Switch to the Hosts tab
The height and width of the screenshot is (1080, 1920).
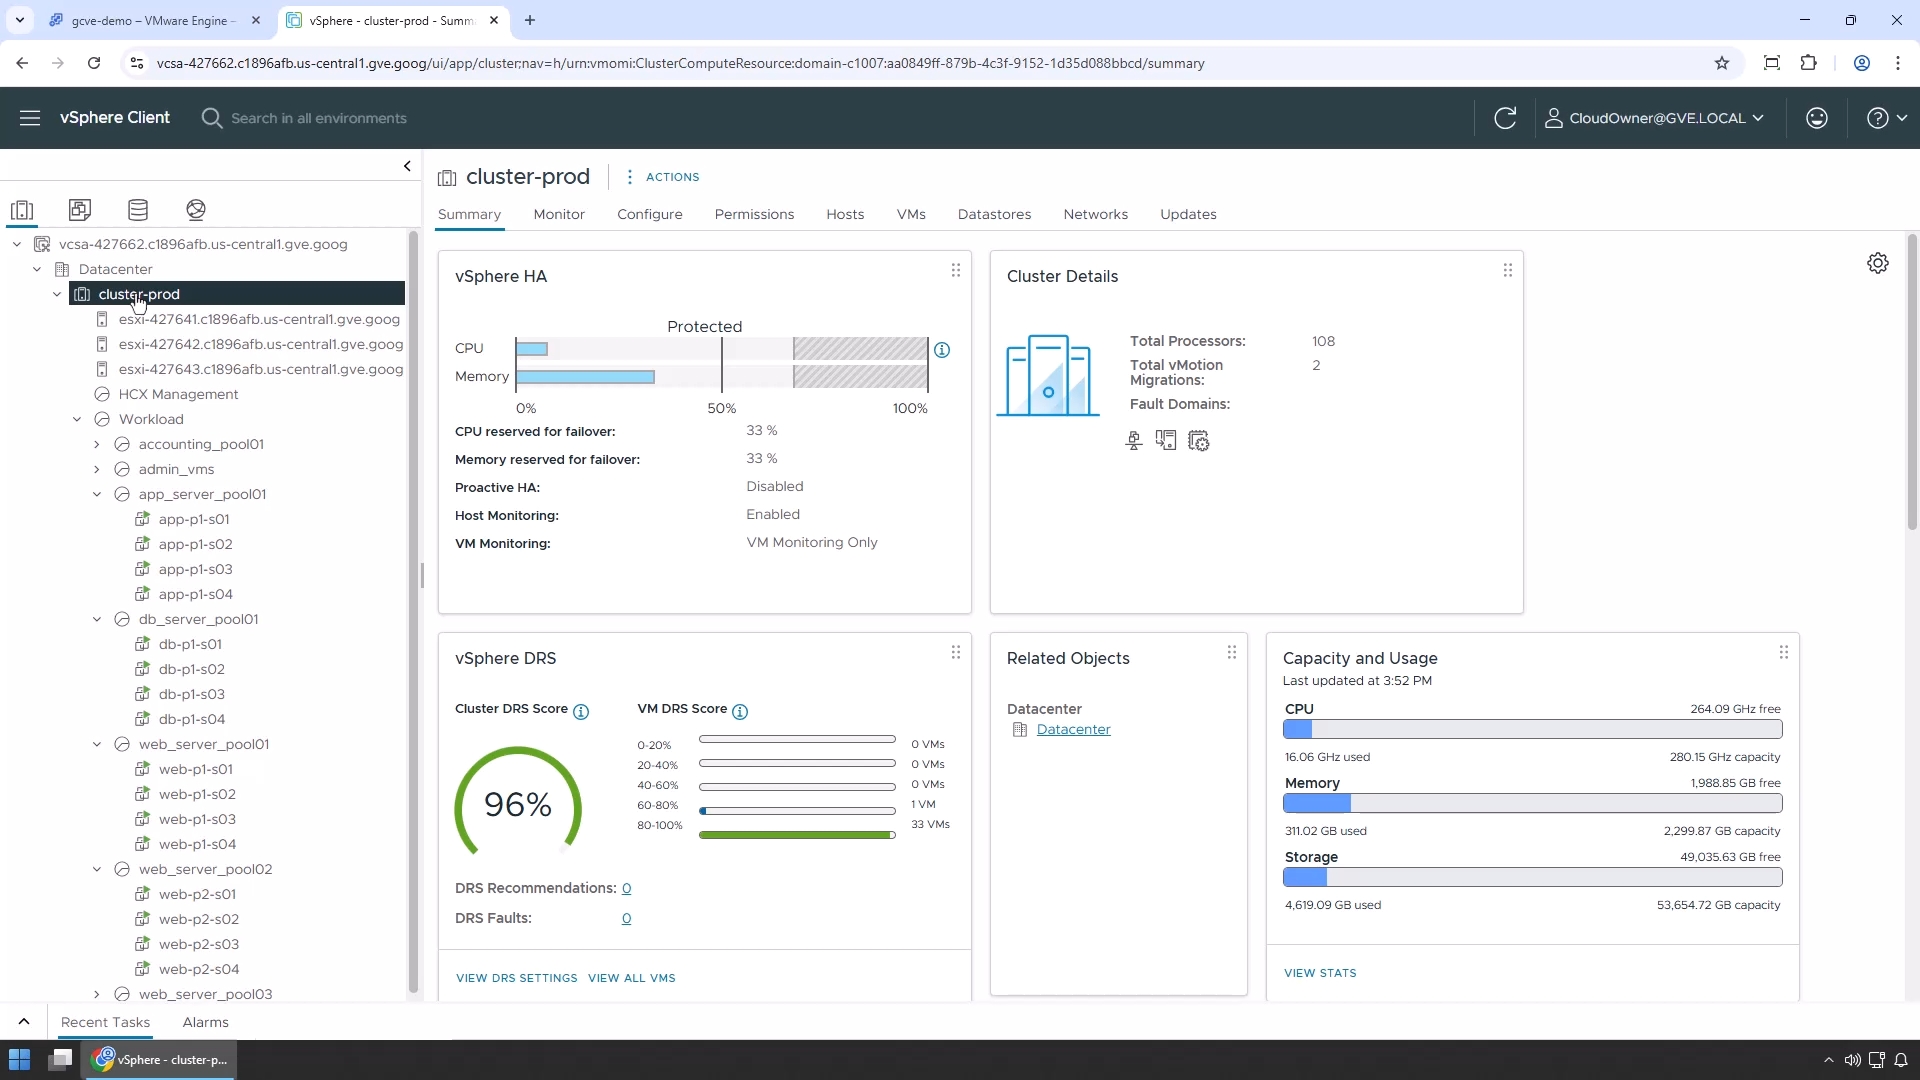pyautogui.click(x=845, y=214)
